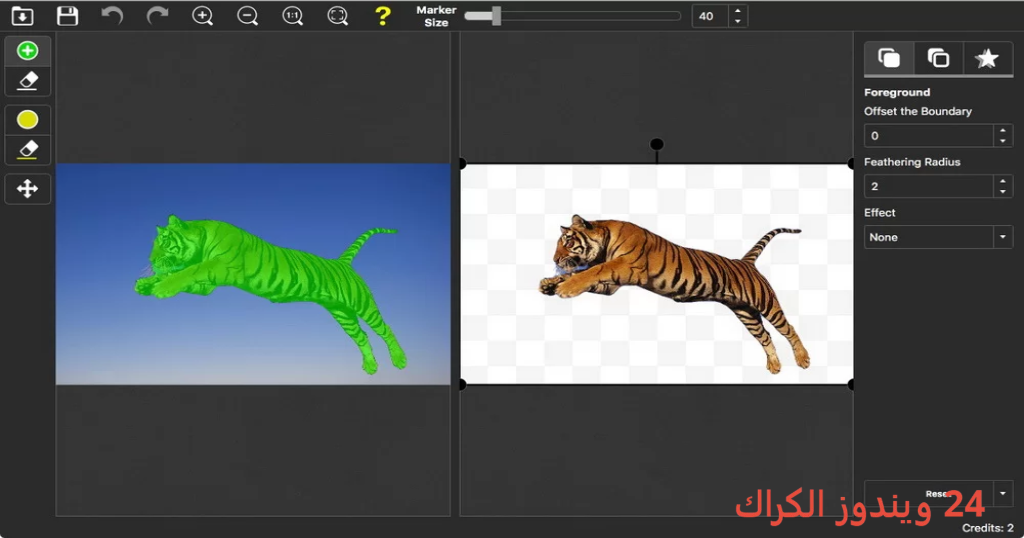
Task: Save the result with floppy disk icon
Action: [x=67, y=16]
